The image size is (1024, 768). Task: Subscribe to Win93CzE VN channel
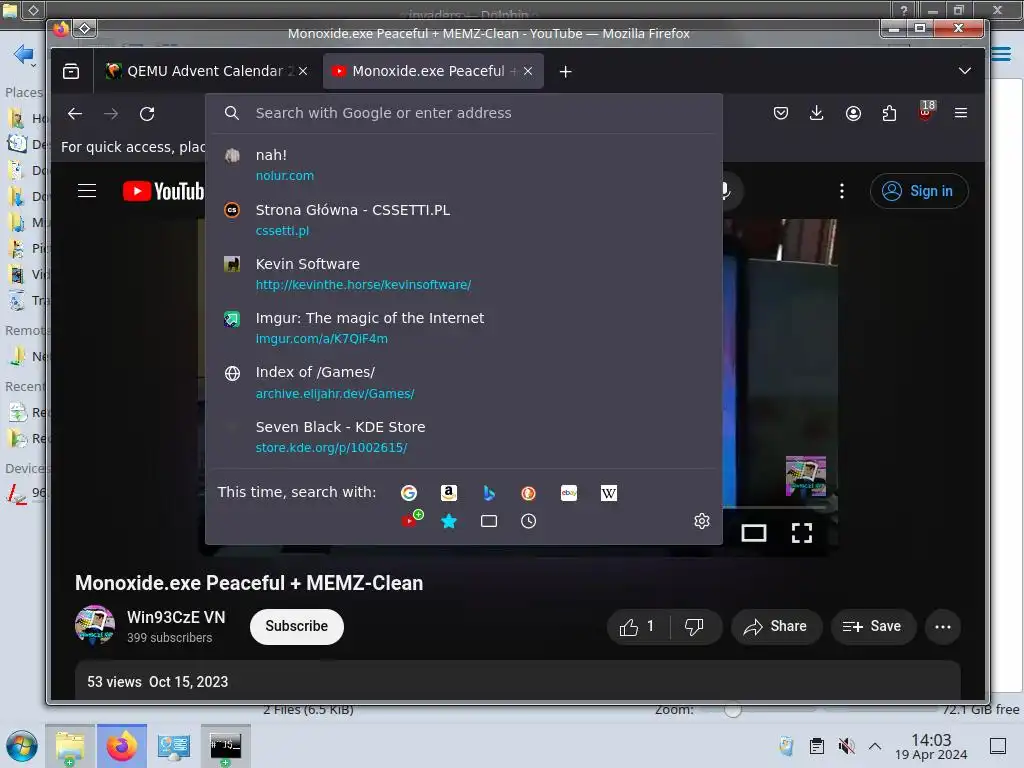(296, 626)
